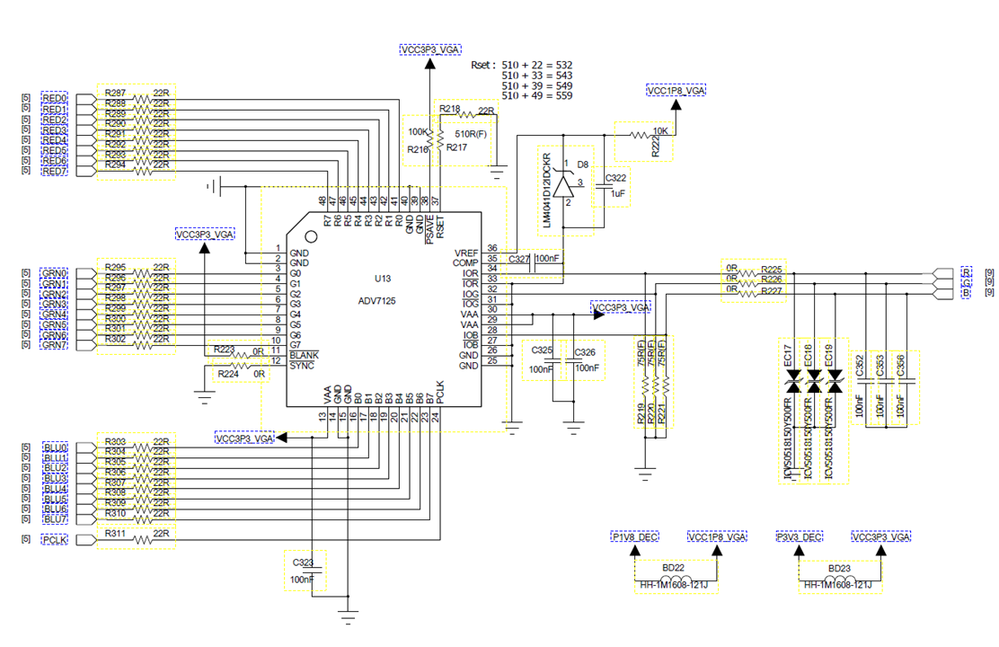The image size is (999, 647).
Task: Select the U13 chip designator
Action: 383,279
